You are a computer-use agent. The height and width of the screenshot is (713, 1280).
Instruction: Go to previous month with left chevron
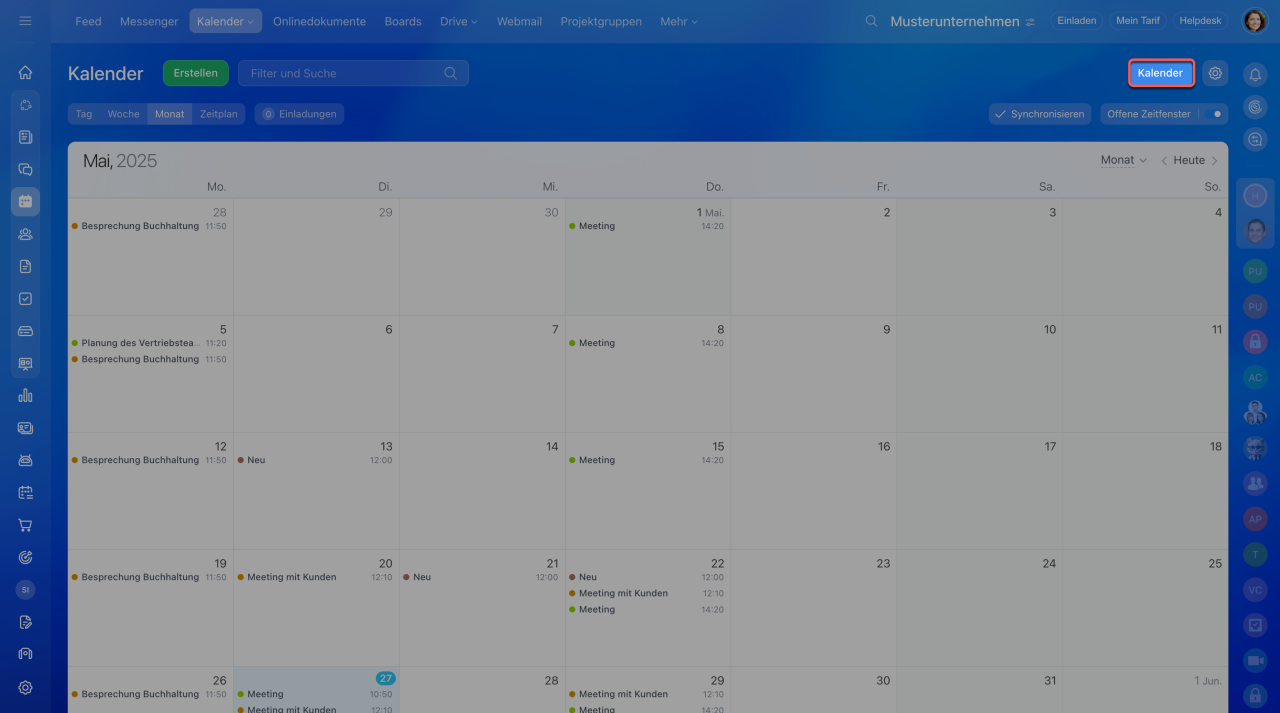tap(1164, 160)
